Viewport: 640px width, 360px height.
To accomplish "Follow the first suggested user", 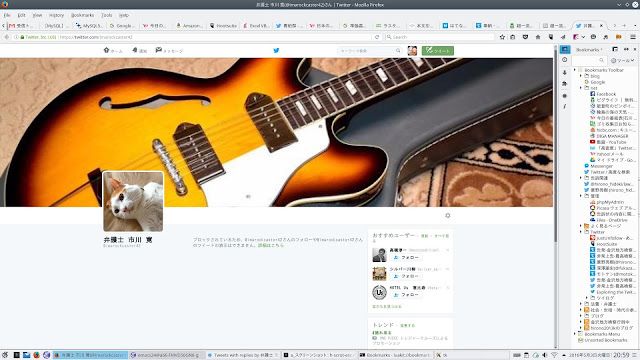I will point(405,258).
